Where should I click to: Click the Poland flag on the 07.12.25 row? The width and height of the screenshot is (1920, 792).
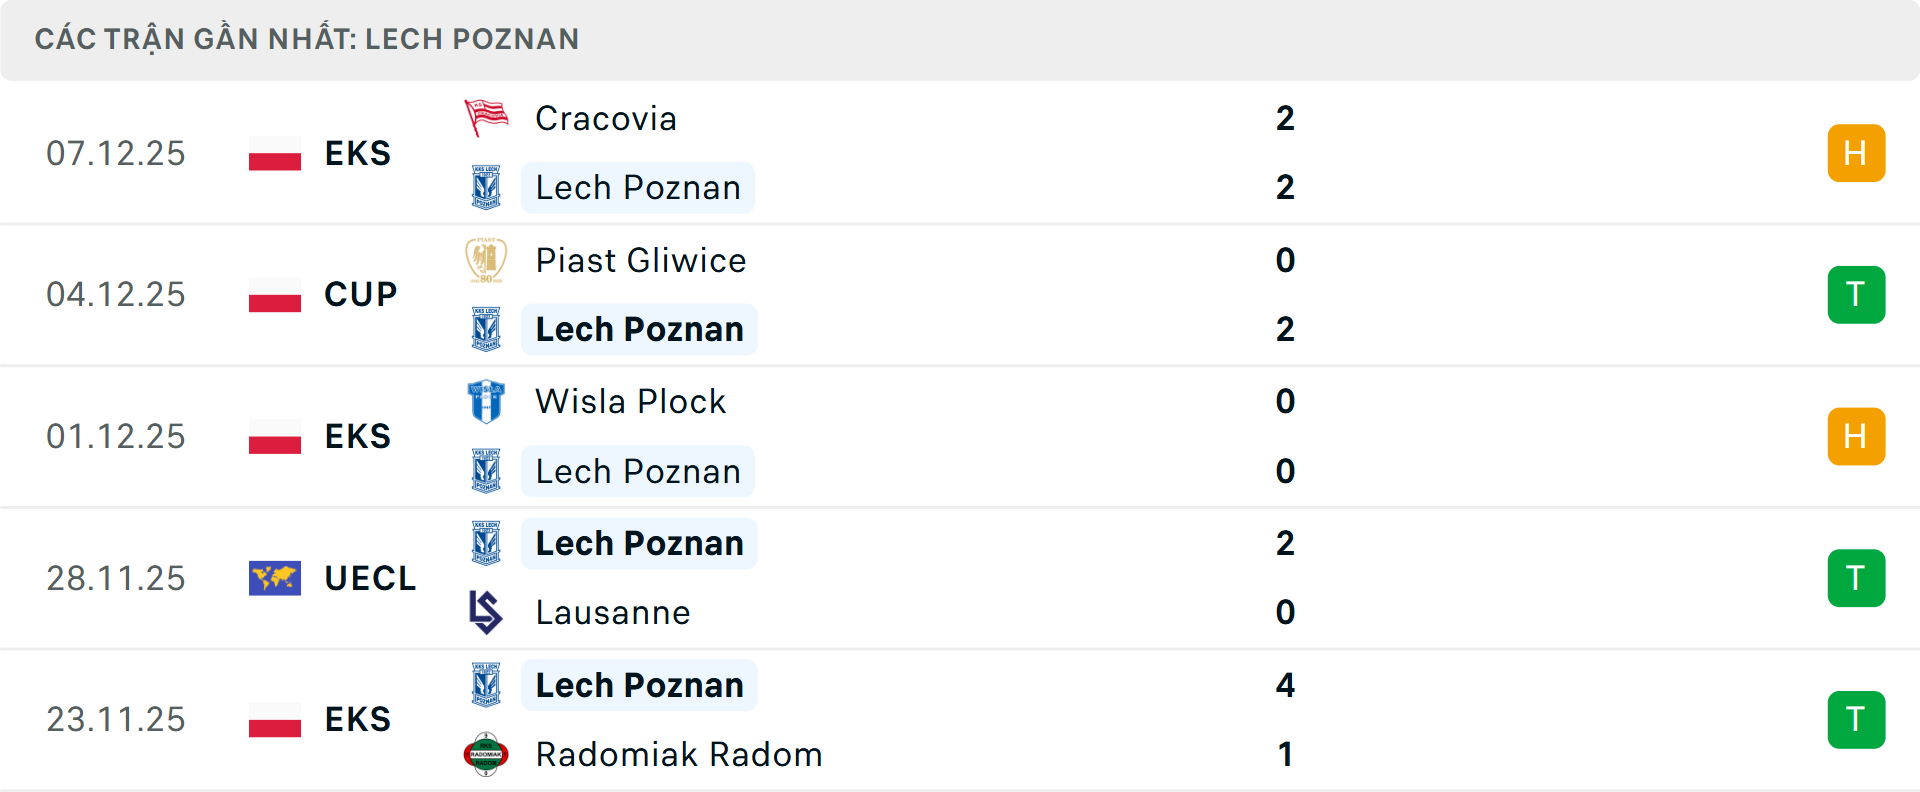[x=274, y=152]
